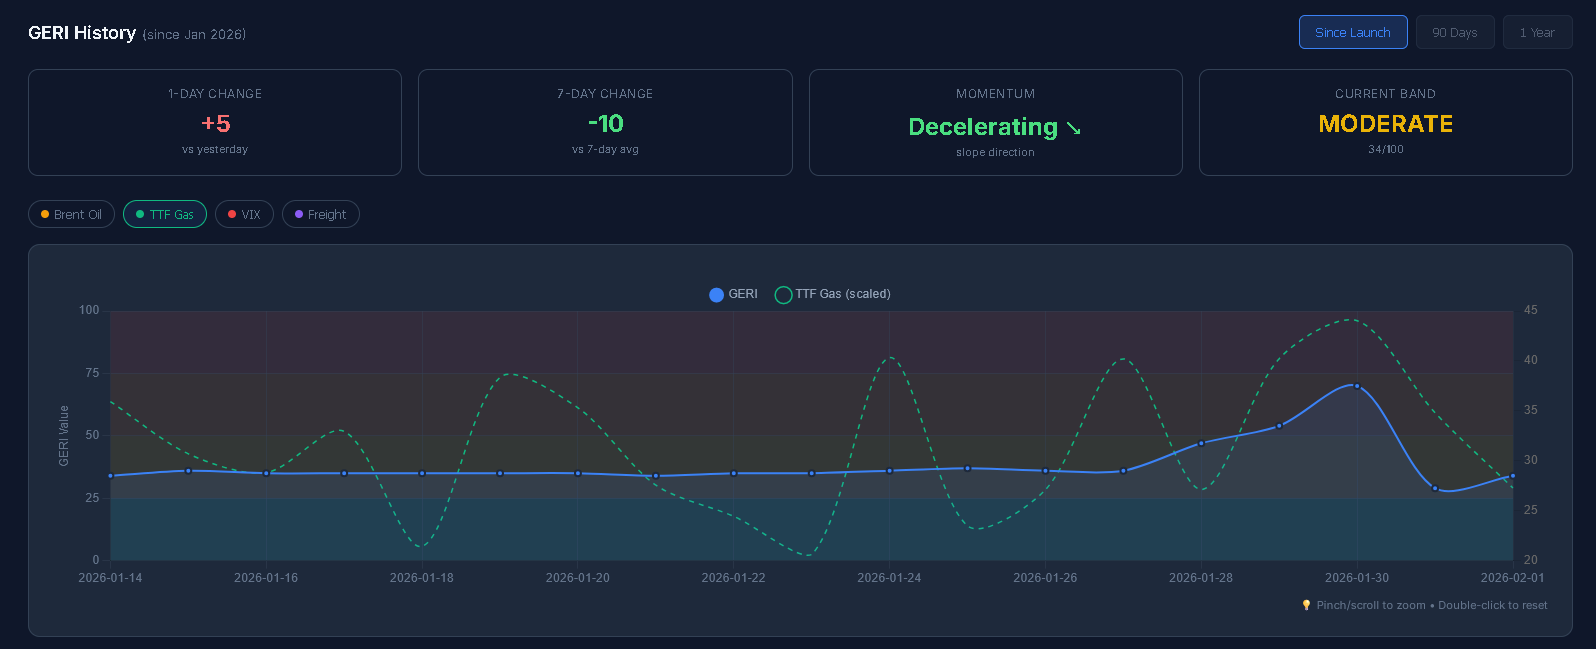This screenshot has width=1596, height=649.
Task: Turn on the Freight overlay chip
Action: coord(320,214)
